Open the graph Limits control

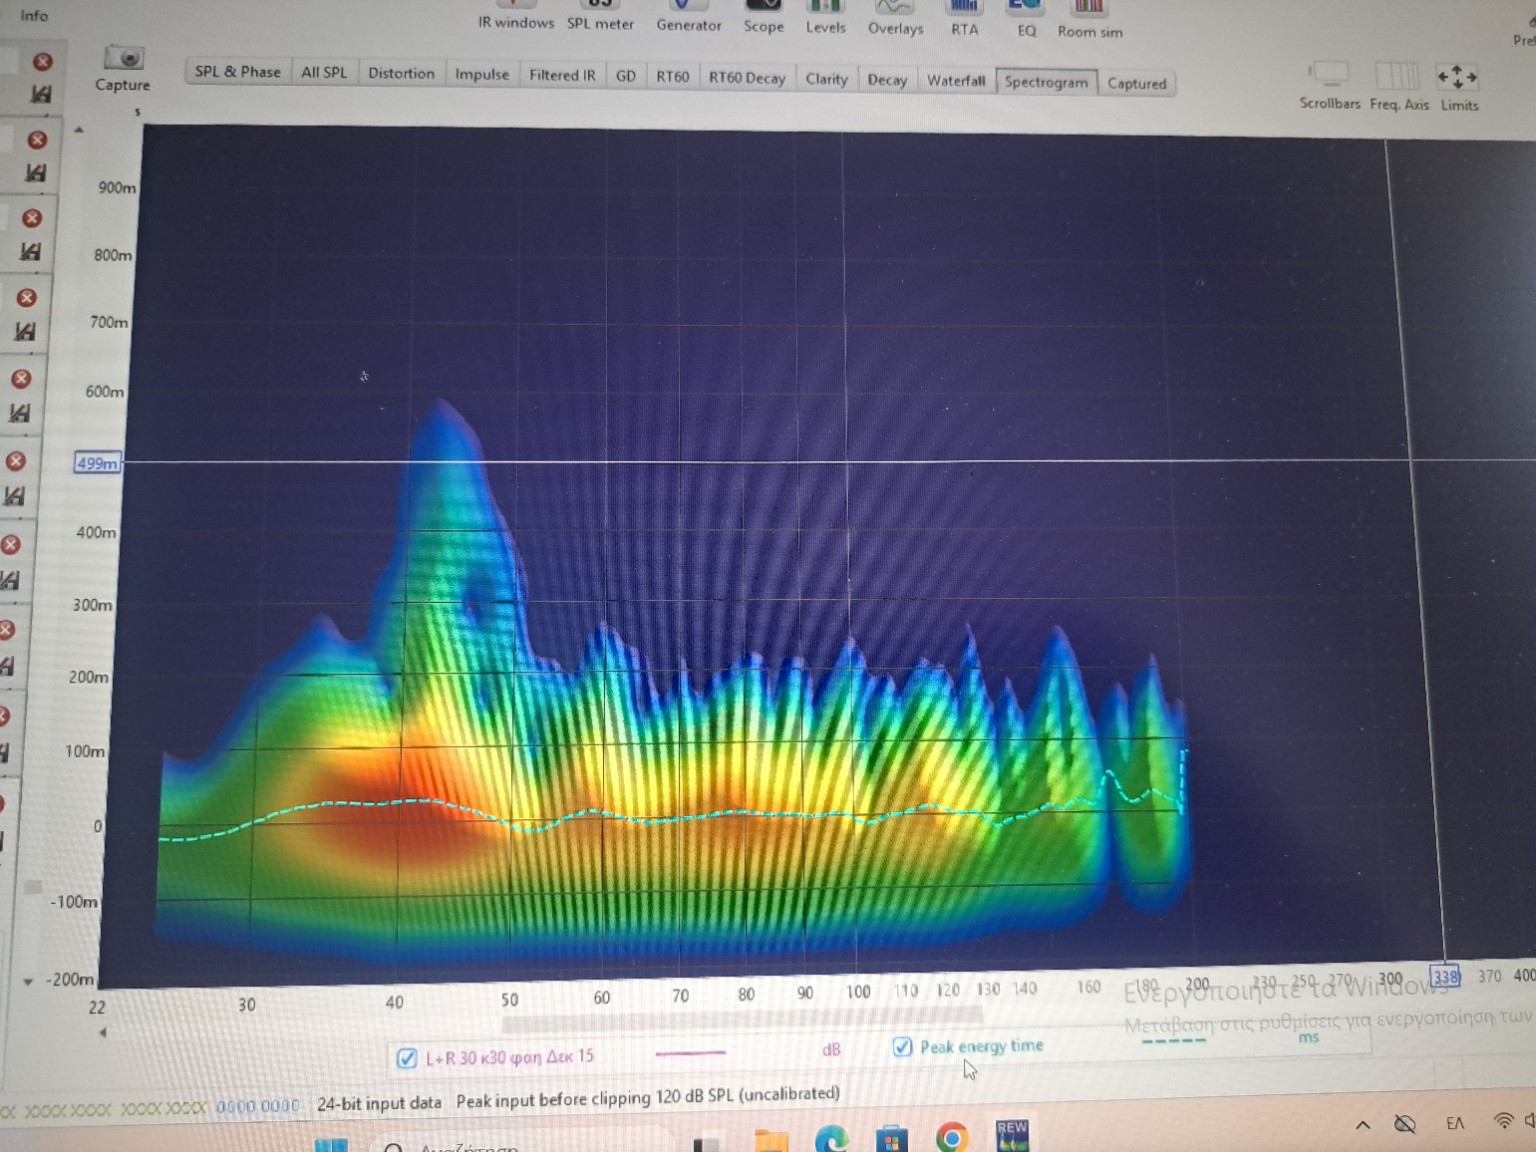click(1457, 78)
